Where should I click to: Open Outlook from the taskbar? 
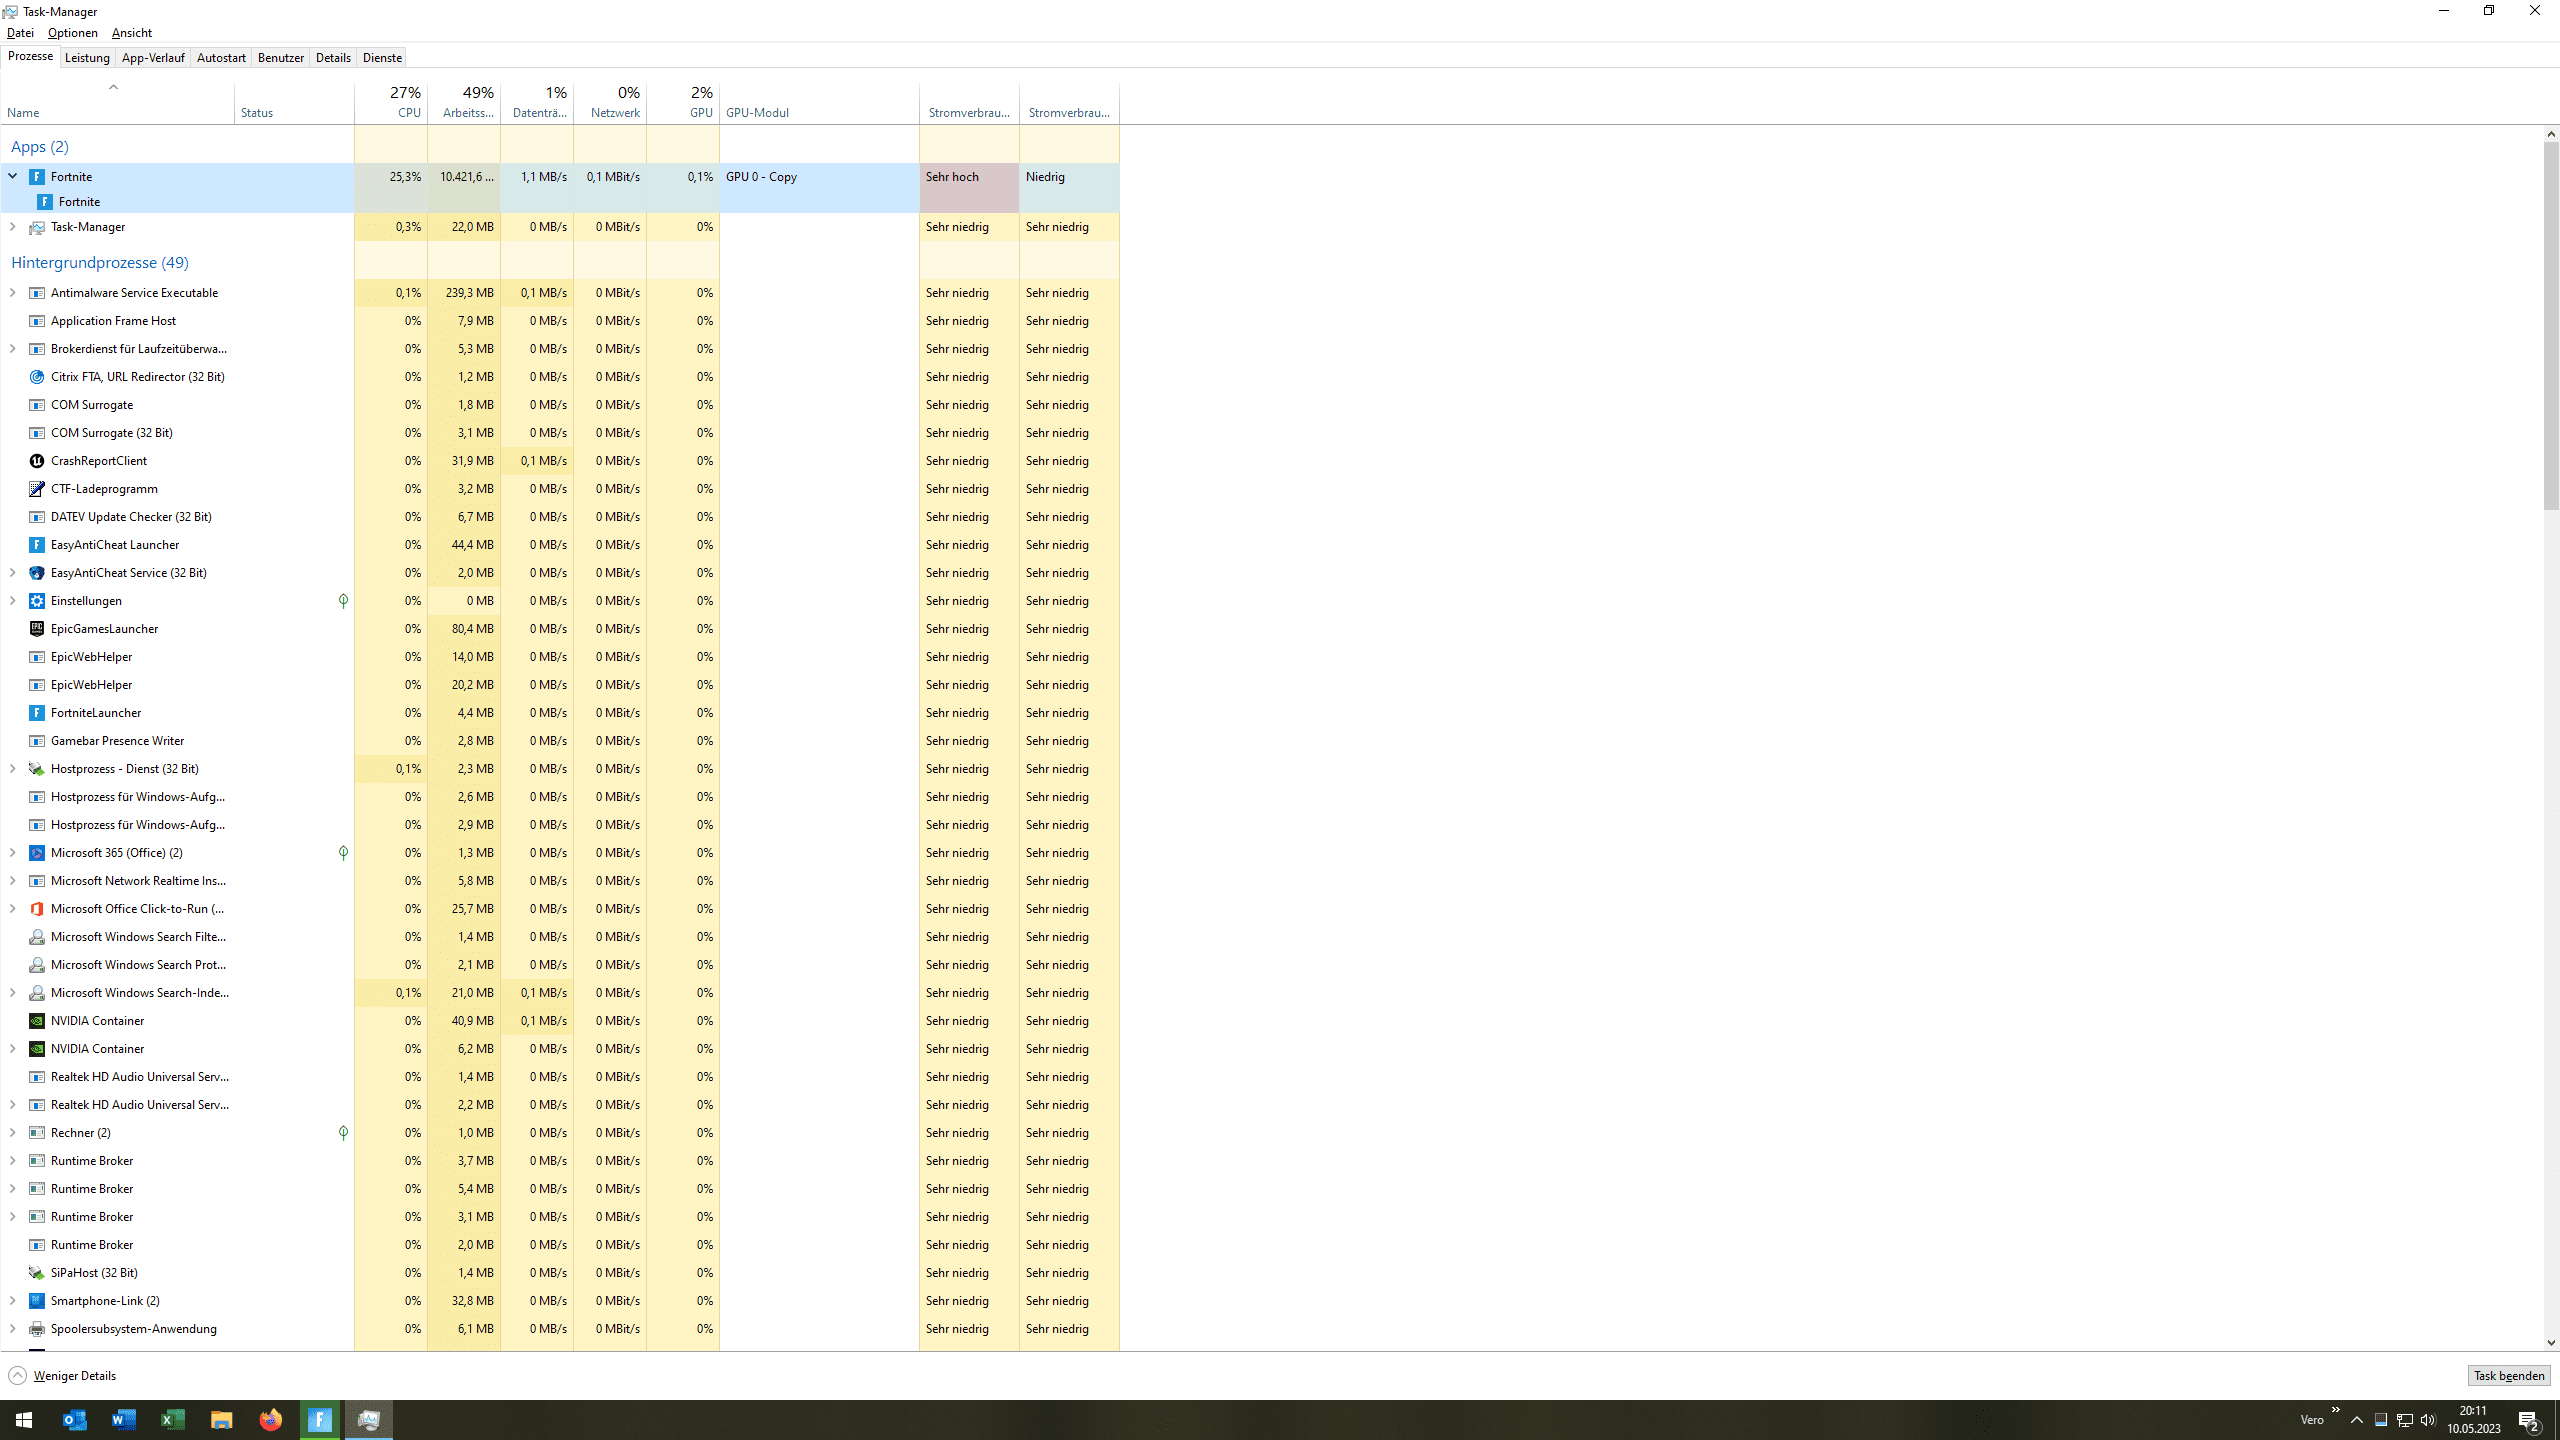(x=74, y=1420)
